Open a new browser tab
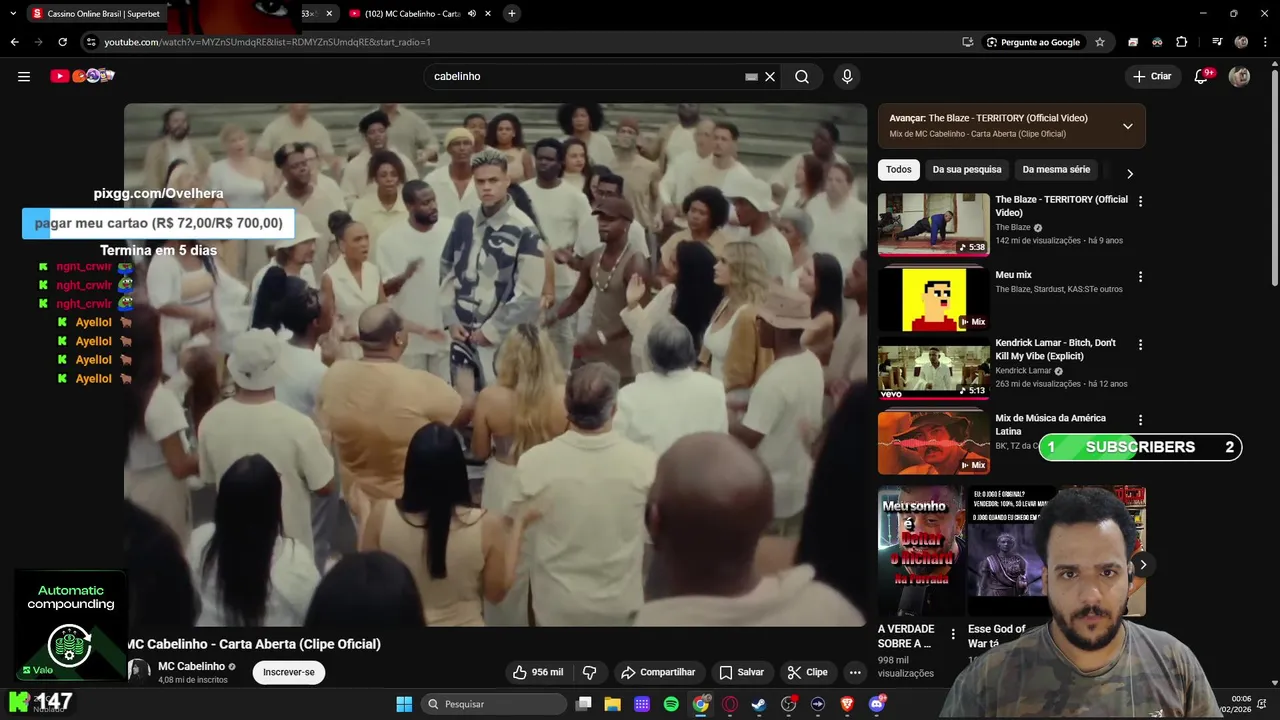The height and width of the screenshot is (720, 1280). click(x=511, y=13)
